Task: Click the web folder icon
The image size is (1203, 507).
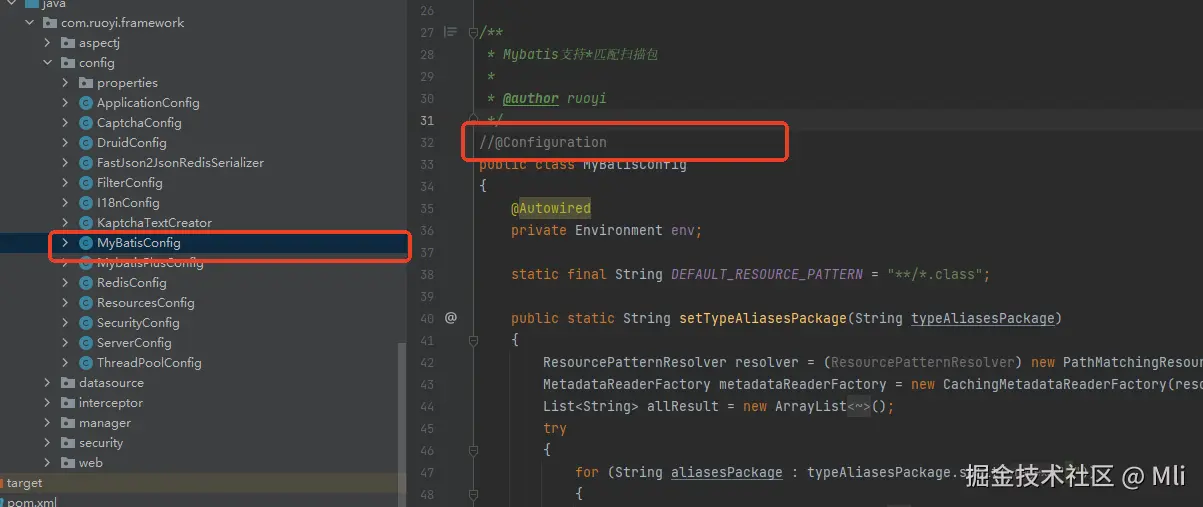Action: (68, 462)
